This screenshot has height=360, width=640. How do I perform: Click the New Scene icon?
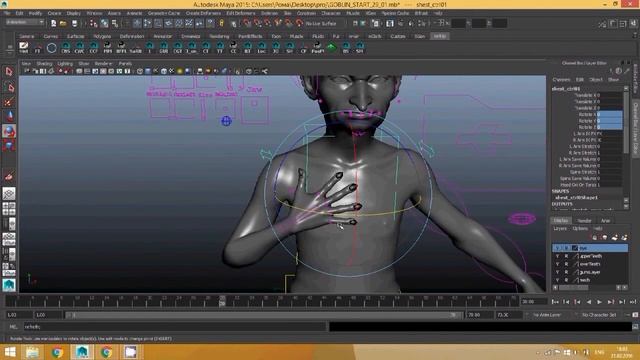coord(53,24)
